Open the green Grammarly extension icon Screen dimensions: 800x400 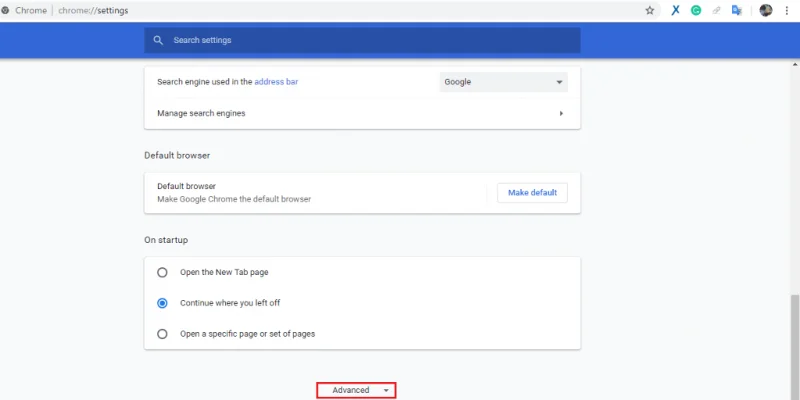tap(696, 11)
